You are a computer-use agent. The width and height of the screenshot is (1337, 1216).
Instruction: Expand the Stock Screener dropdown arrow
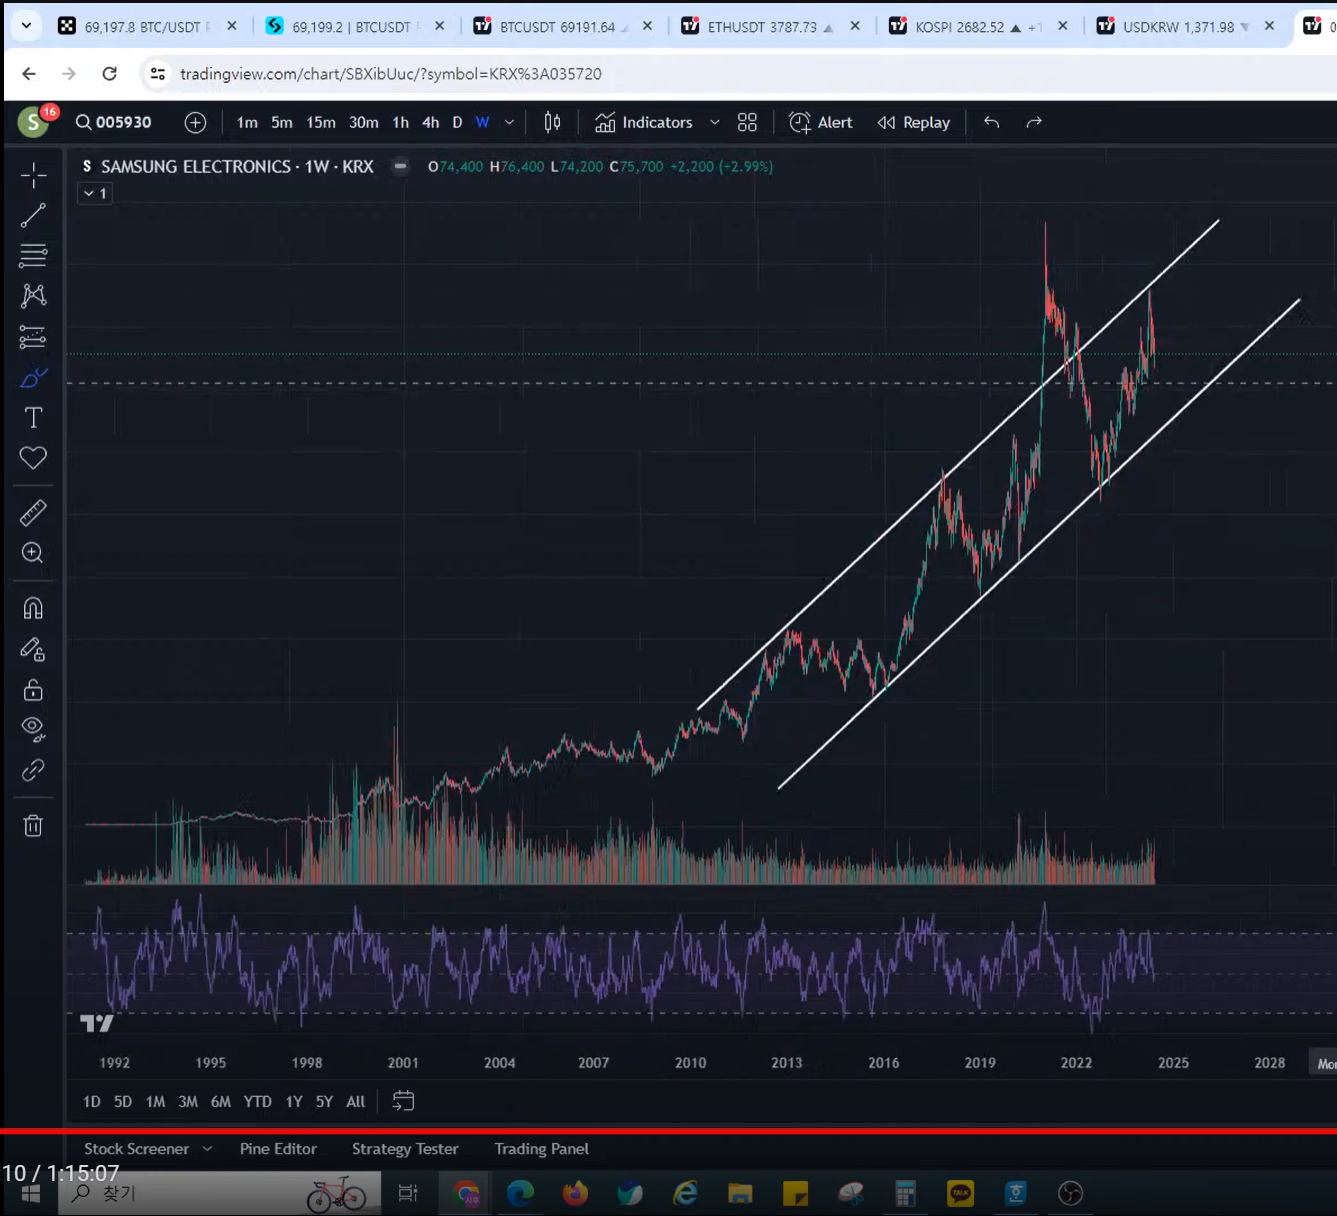pyautogui.click(x=207, y=1149)
